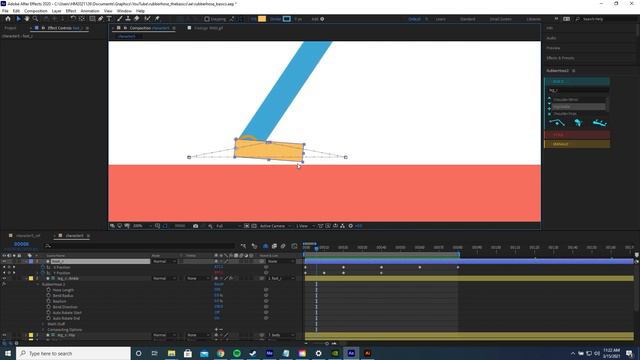Click timeline layer search field
Viewport: 640px width, 360px height.
139,246
